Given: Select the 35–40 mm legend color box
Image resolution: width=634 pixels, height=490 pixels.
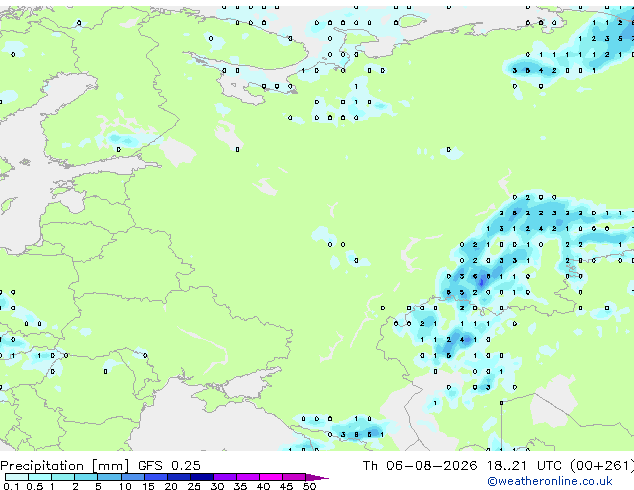Looking at the screenshot, I should (248, 477).
